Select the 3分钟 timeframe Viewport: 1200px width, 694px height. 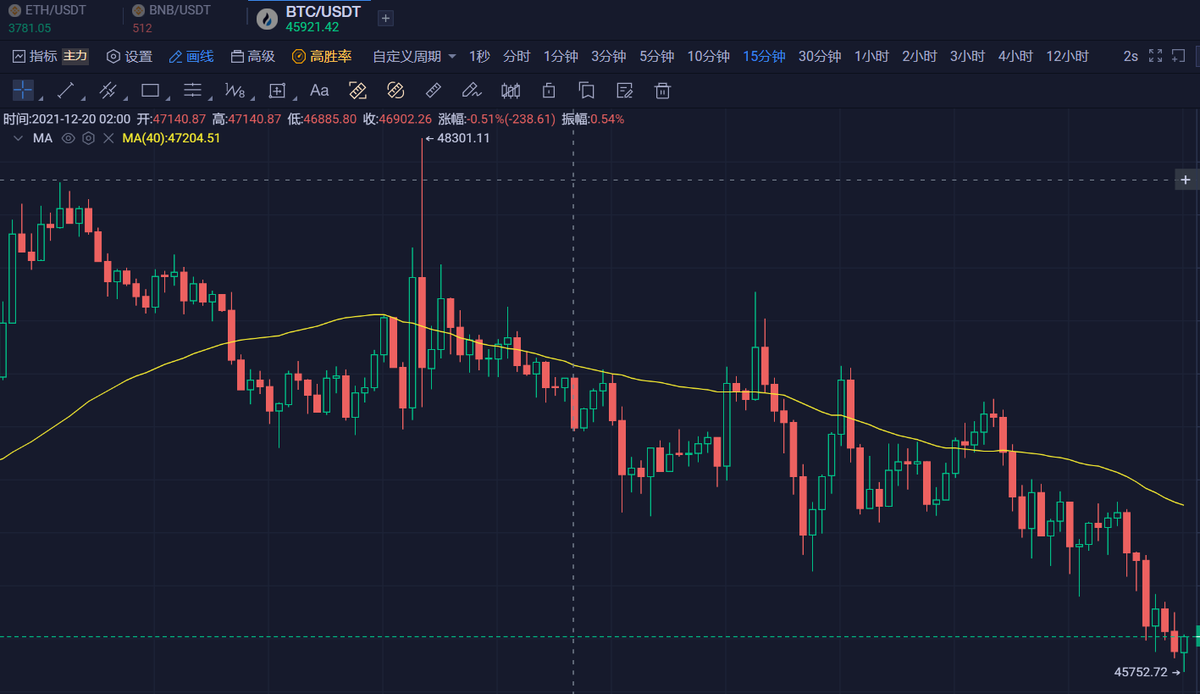click(x=609, y=56)
